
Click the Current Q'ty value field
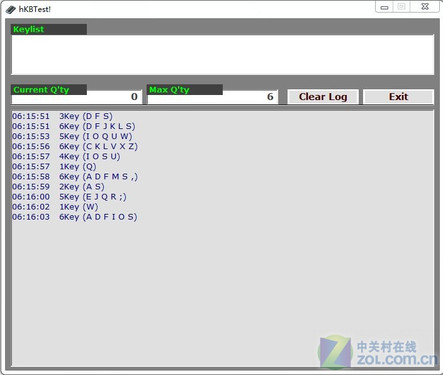[77, 97]
